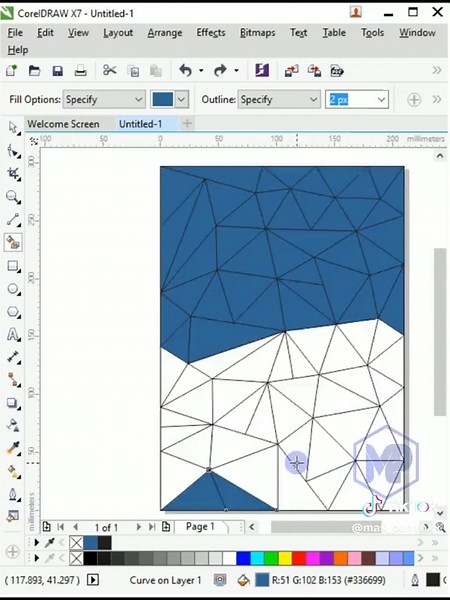Select the Interactive Fill tool
This screenshot has width=450, height=600.
click(x=13, y=471)
